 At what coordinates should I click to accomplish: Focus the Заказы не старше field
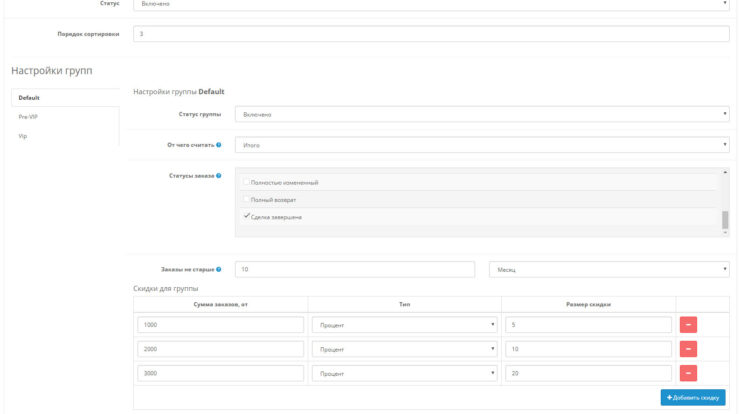pos(355,270)
